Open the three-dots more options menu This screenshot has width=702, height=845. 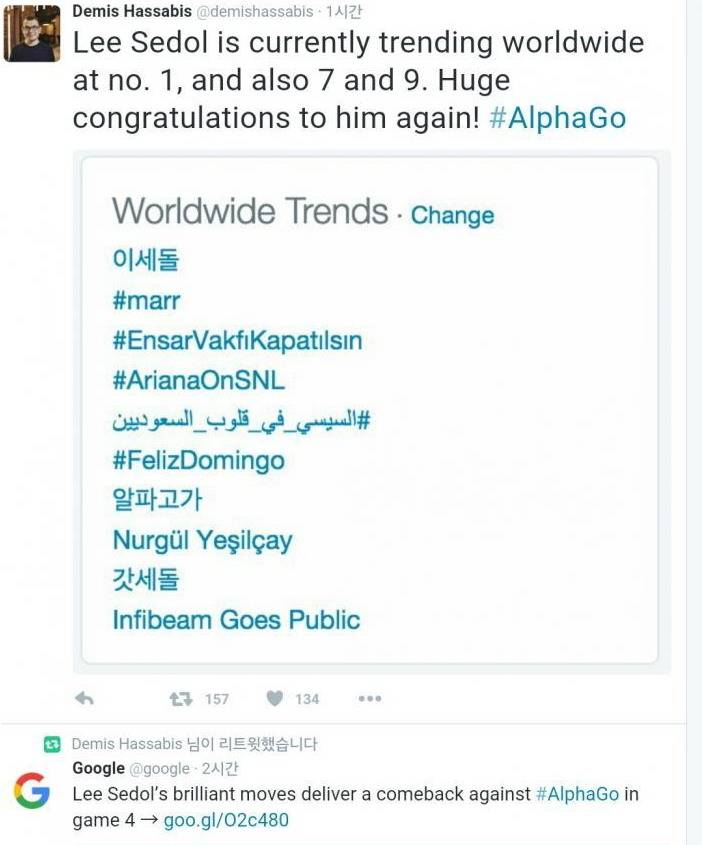(369, 699)
